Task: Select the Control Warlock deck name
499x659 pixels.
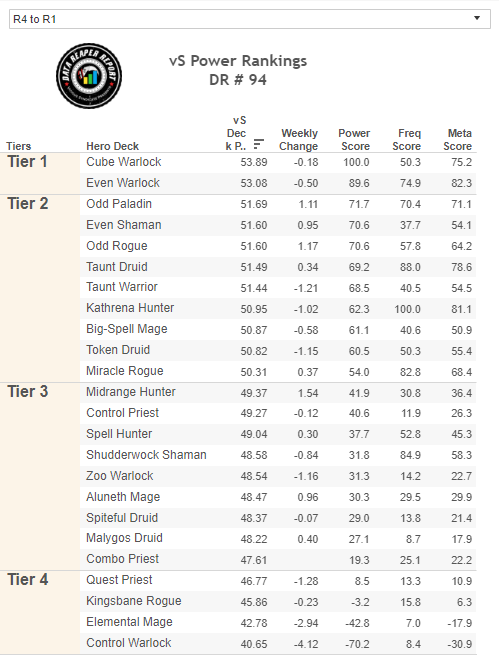Action: click(129, 643)
